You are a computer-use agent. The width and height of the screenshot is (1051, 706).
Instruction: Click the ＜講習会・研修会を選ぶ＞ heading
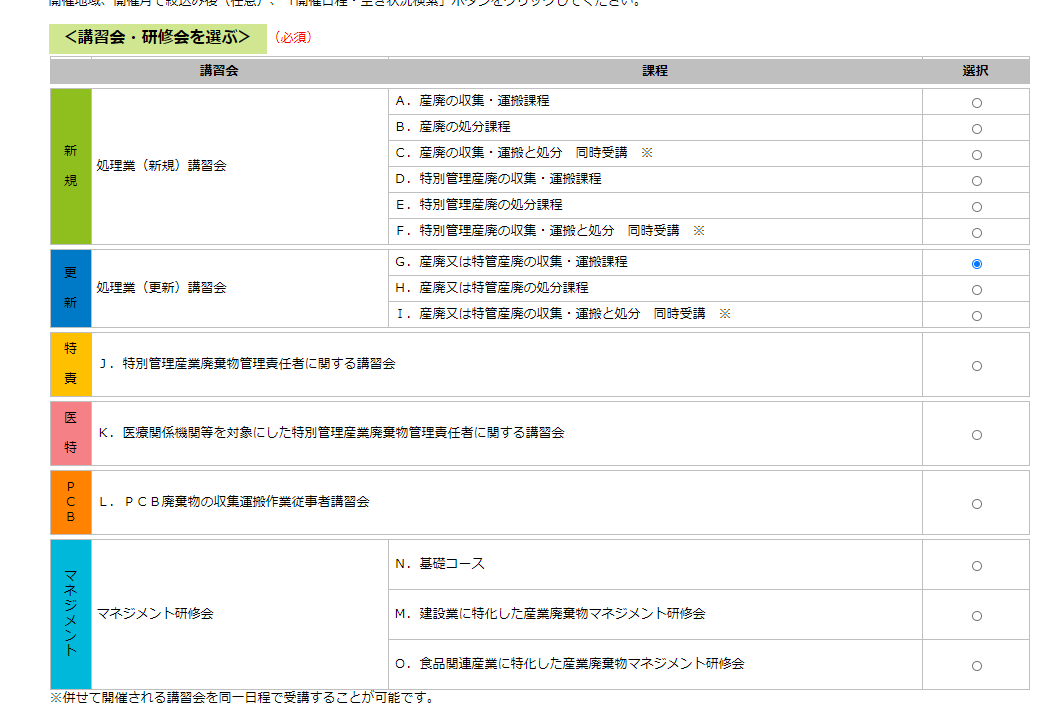pyautogui.click(x=157, y=38)
